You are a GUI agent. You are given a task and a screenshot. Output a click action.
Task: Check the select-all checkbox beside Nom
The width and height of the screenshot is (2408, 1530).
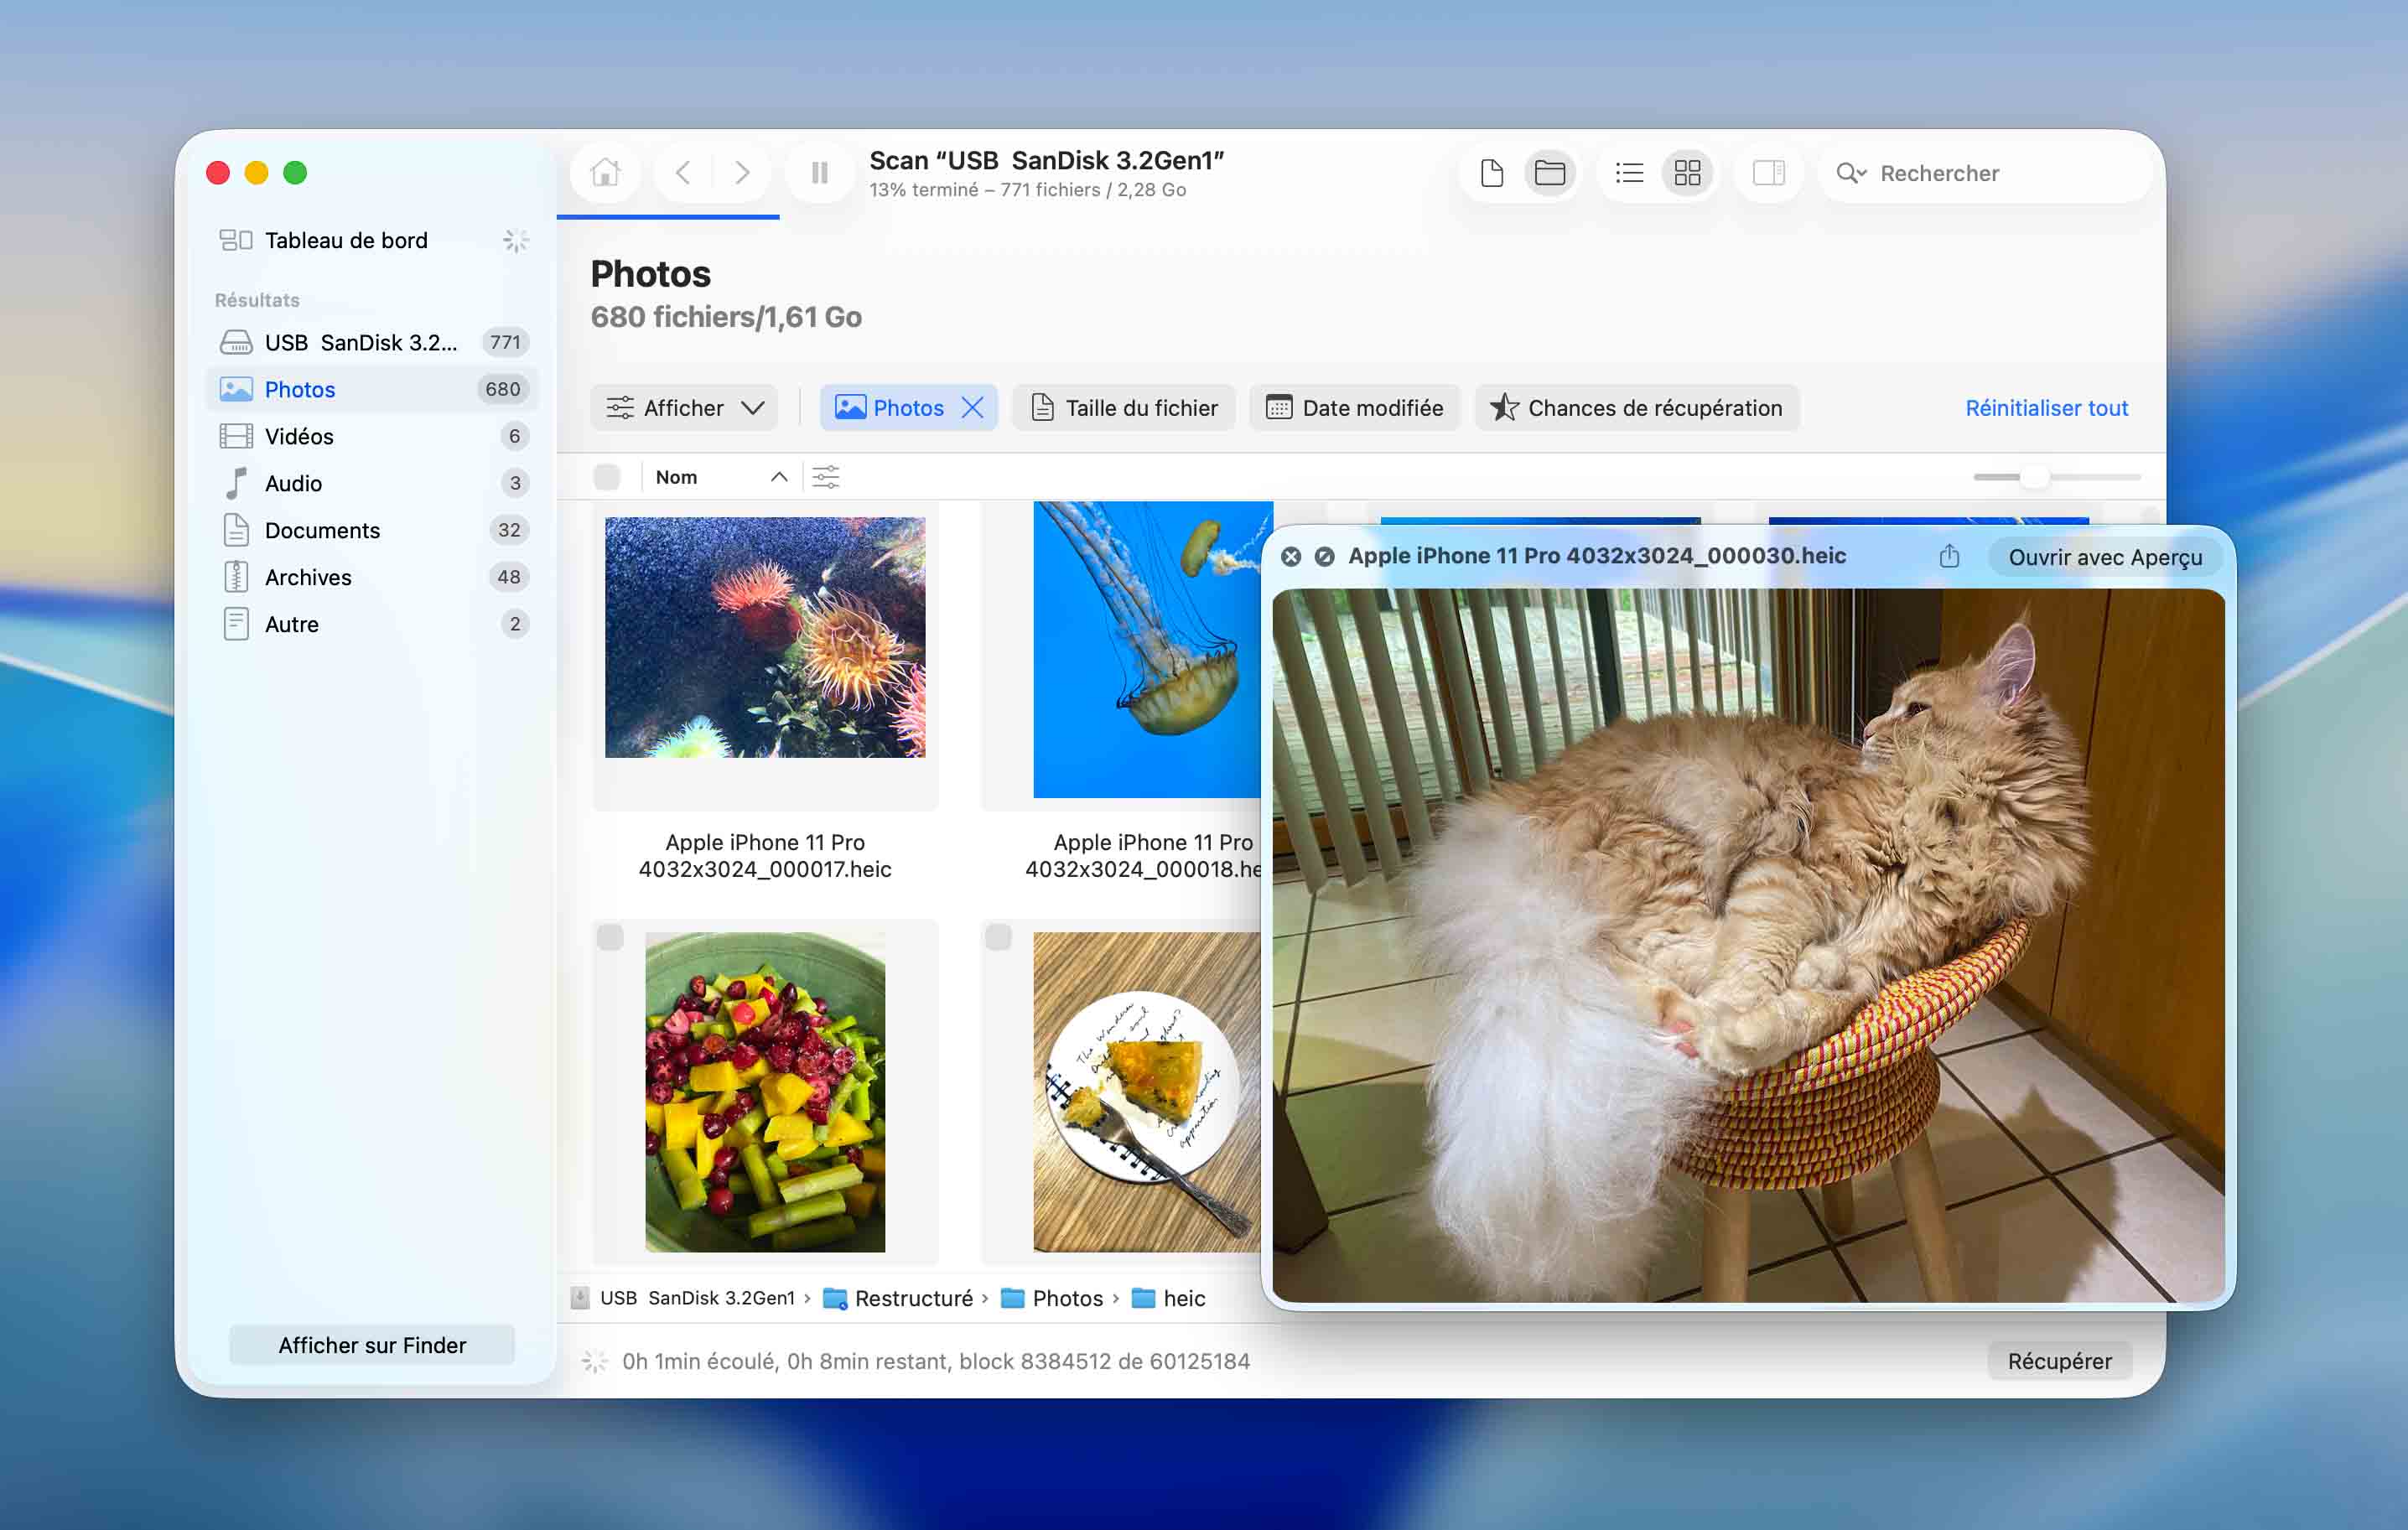(x=607, y=477)
